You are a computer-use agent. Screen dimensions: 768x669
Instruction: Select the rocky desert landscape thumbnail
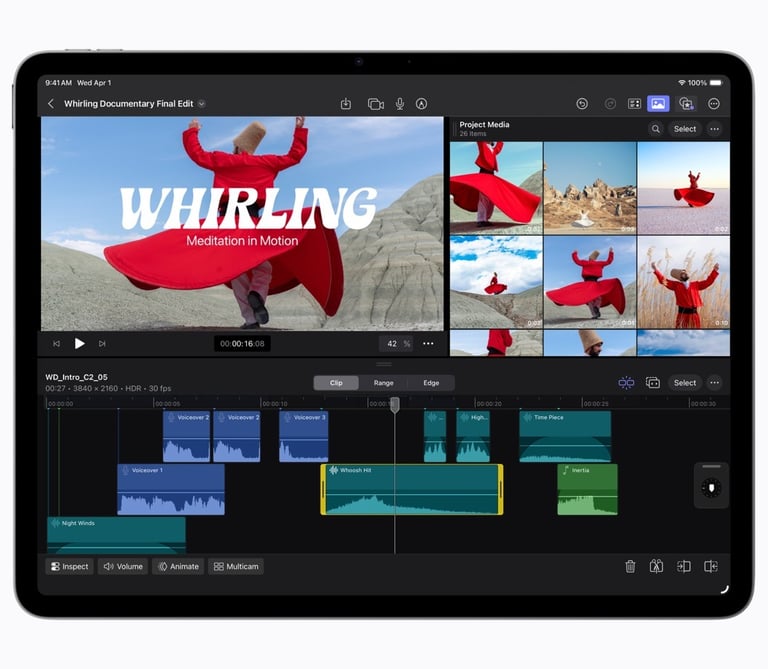pyautogui.click(x=590, y=188)
